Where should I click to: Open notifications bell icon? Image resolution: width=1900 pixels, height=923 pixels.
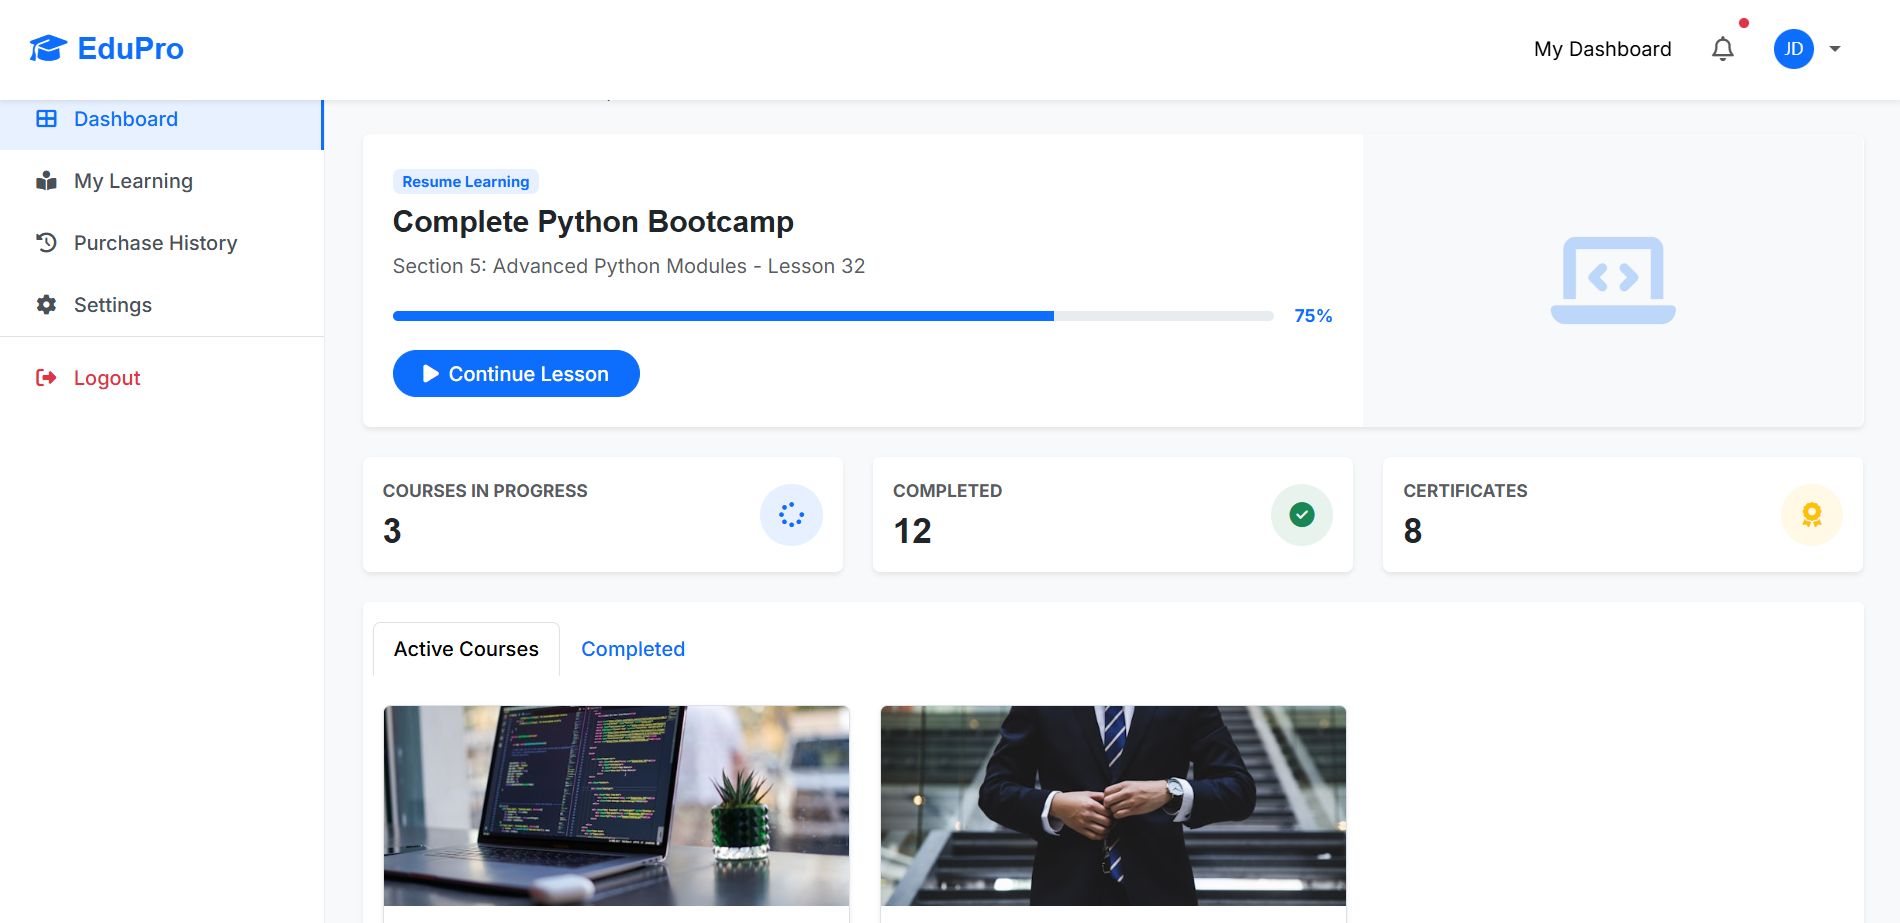[x=1722, y=49]
